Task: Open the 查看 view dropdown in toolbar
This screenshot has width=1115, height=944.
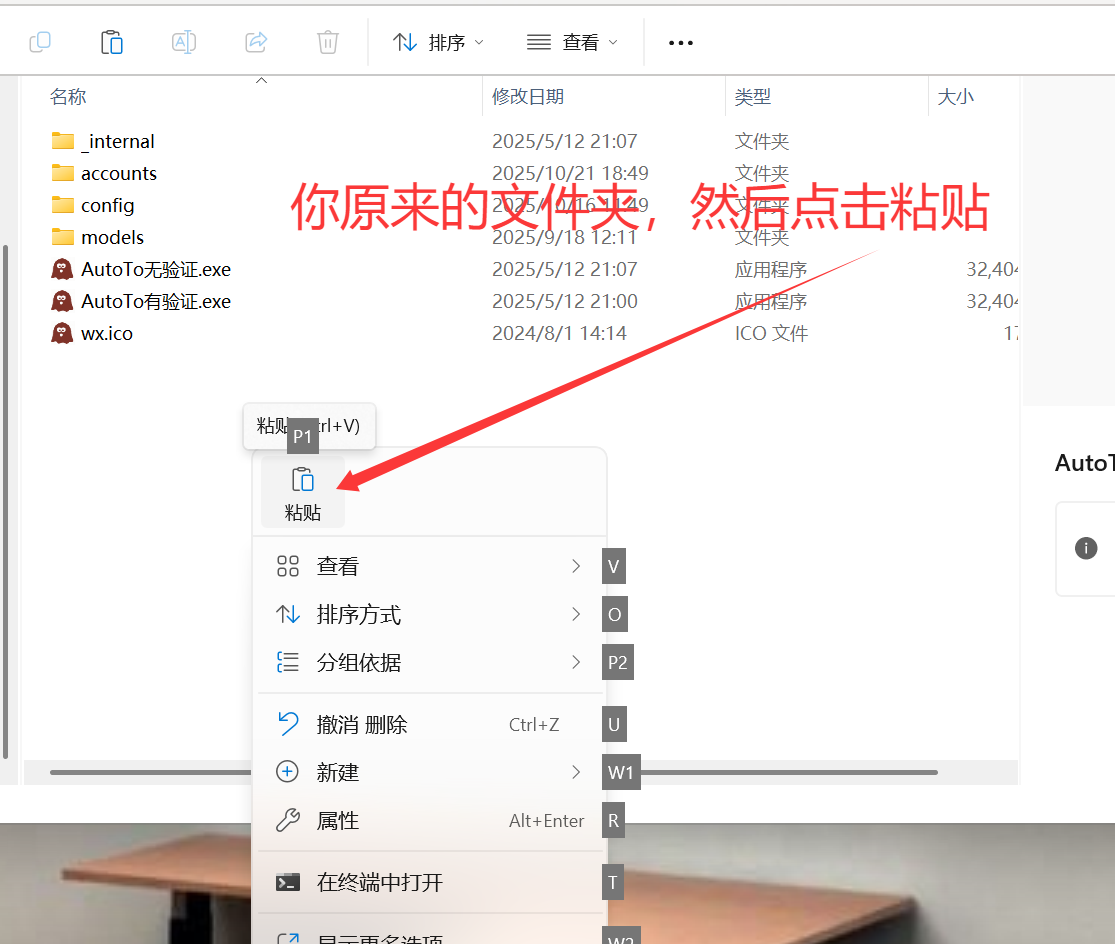Action: (572, 42)
